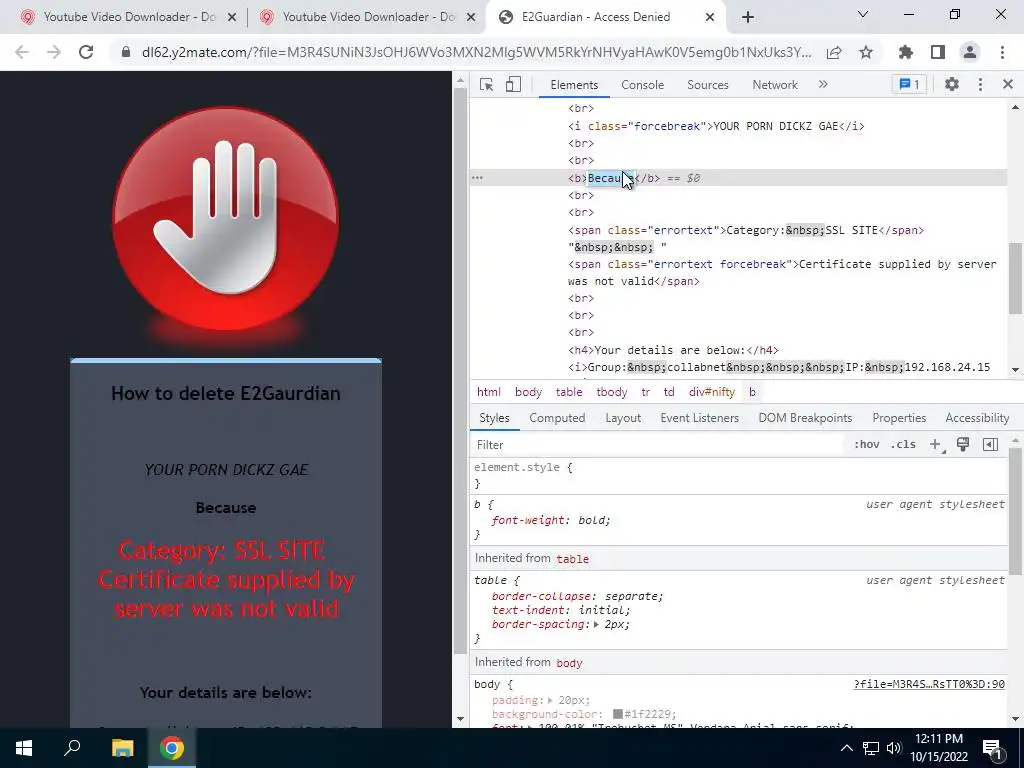
Task: Share this page icon in address bar
Action: click(834, 52)
